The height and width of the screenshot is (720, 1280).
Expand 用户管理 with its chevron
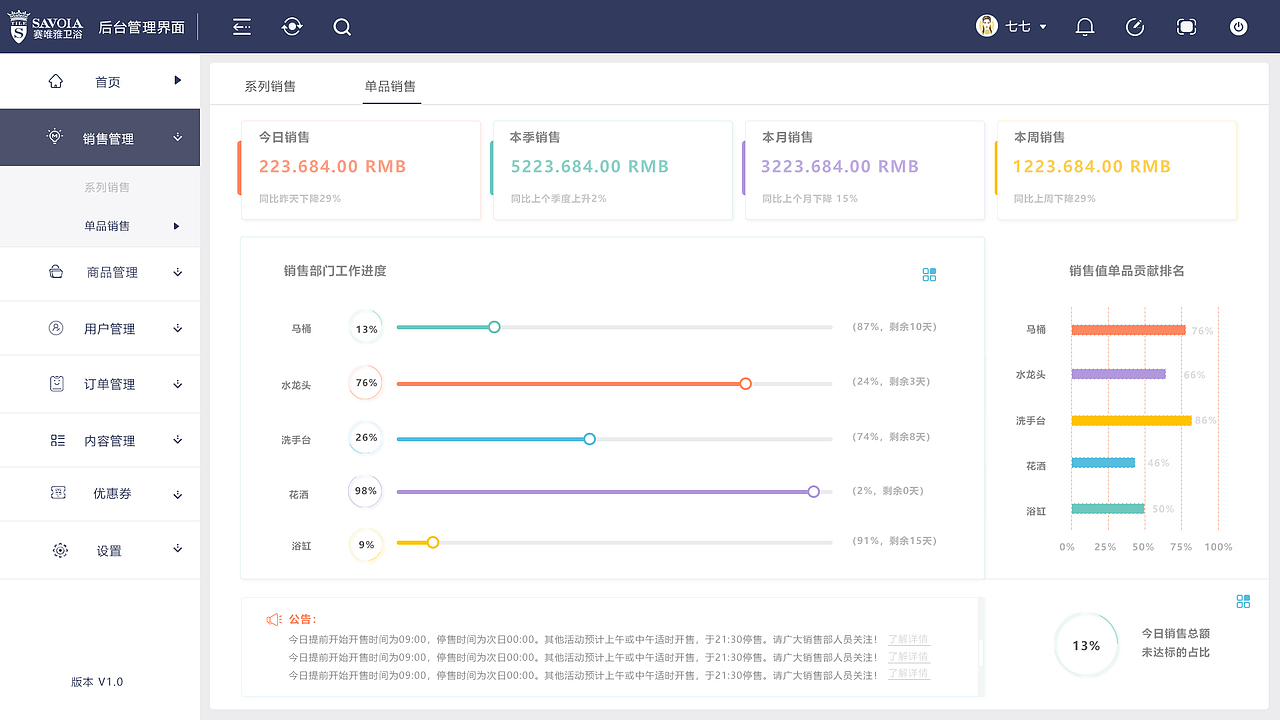pos(178,328)
